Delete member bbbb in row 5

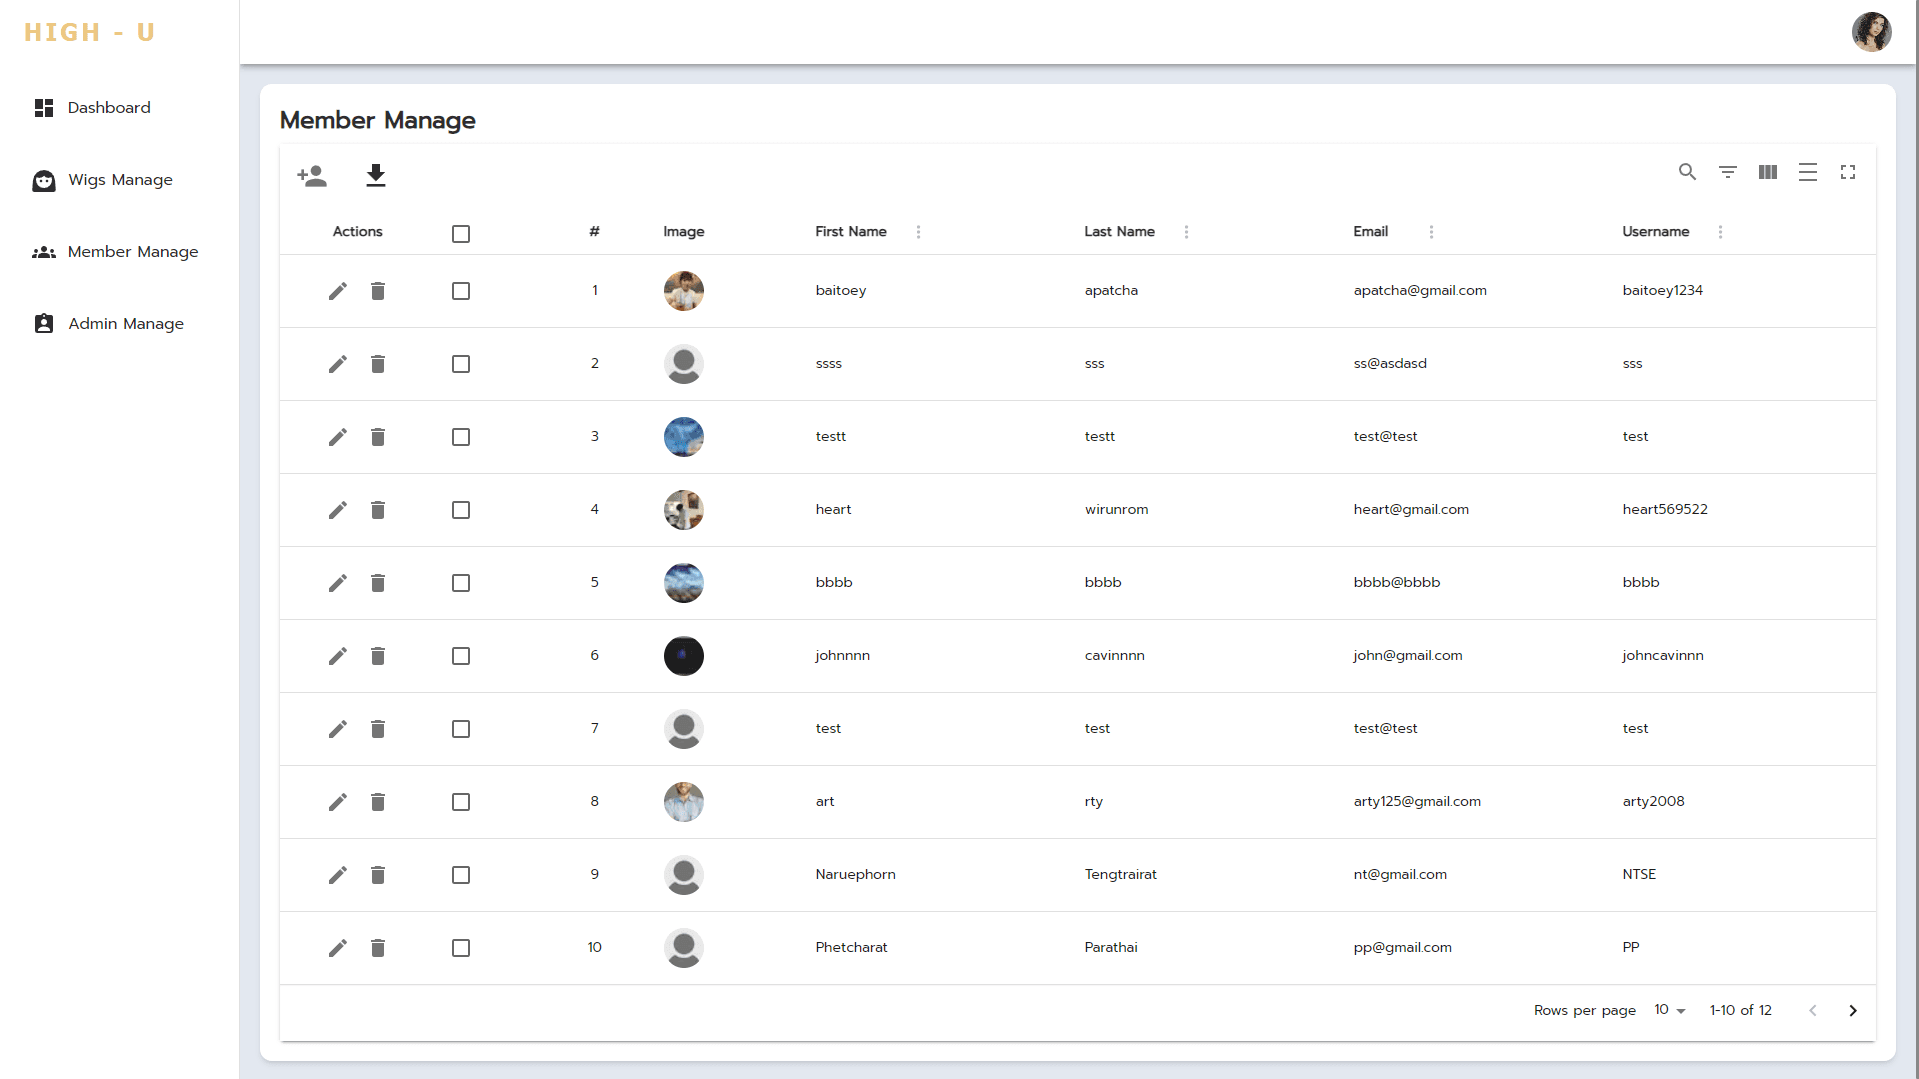(378, 583)
